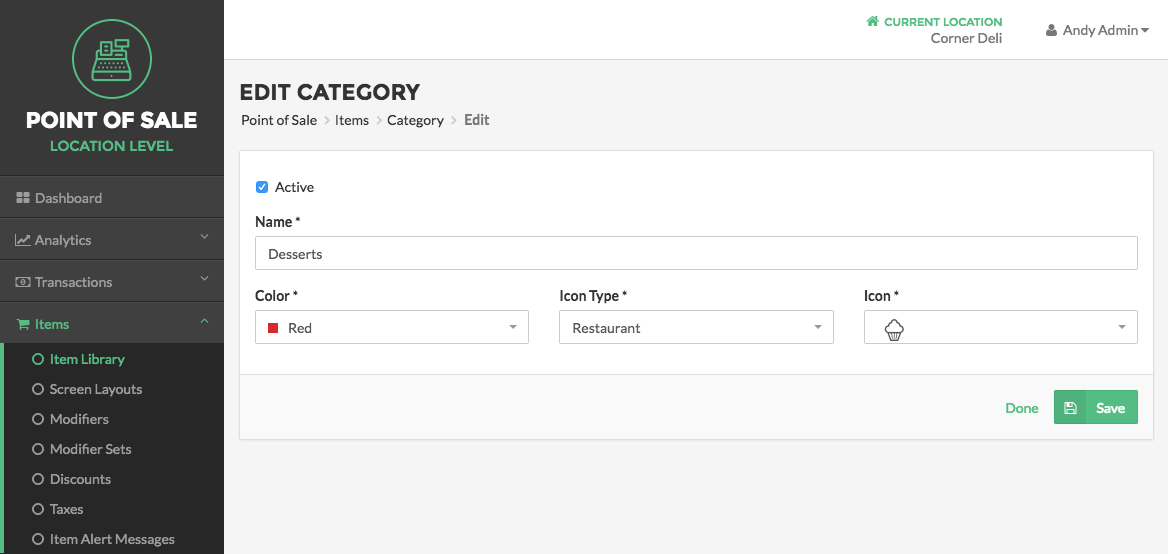This screenshot has width=1168, height=554.
Task: Click the Dashboard grid icon
Action: coord(22,198)
